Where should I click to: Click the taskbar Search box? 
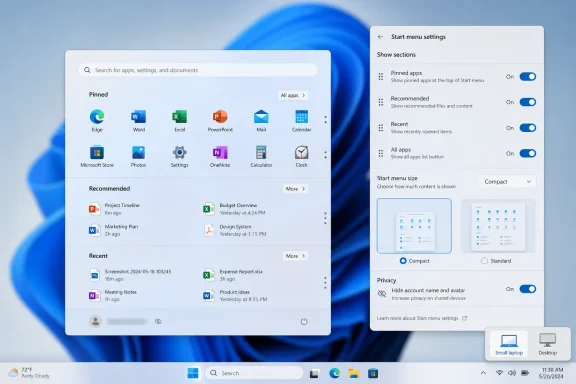(x=254, y=373)
